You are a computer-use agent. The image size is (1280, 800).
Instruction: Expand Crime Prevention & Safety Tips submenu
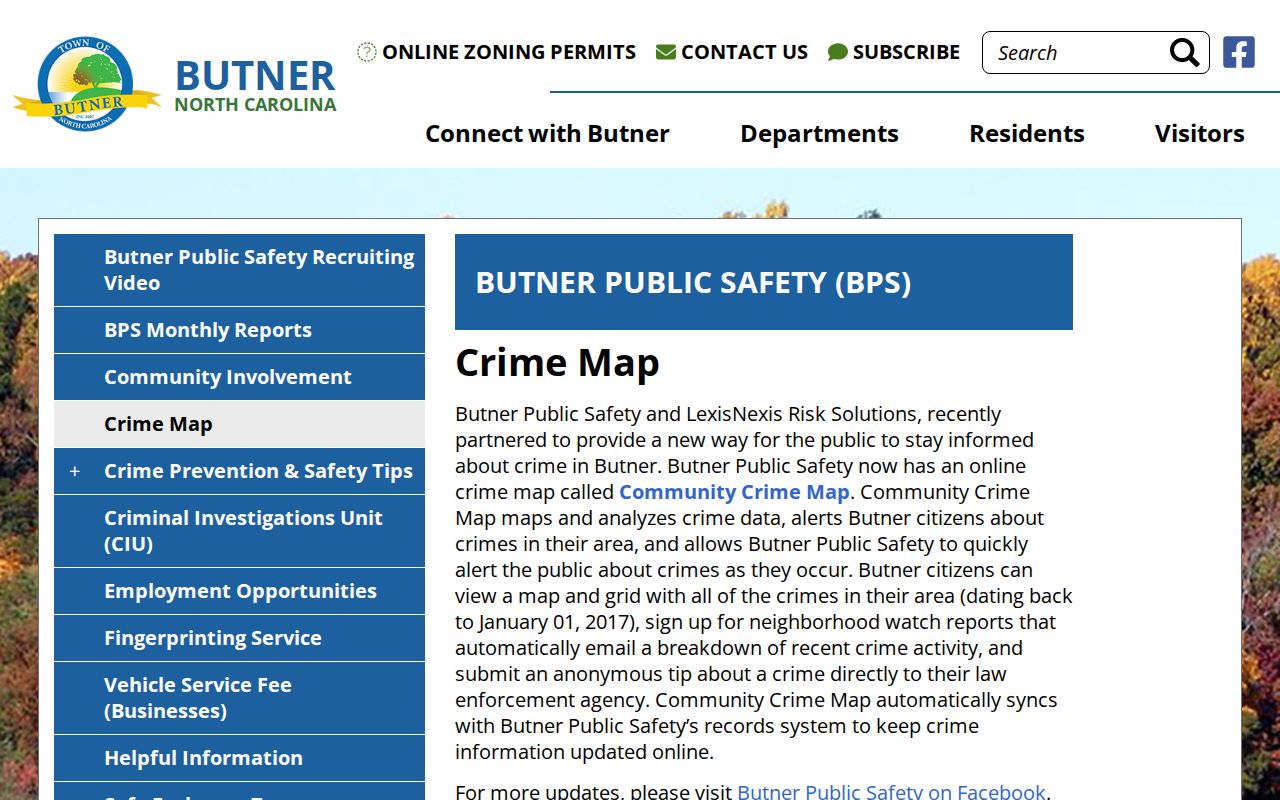(x=75, y=471)
